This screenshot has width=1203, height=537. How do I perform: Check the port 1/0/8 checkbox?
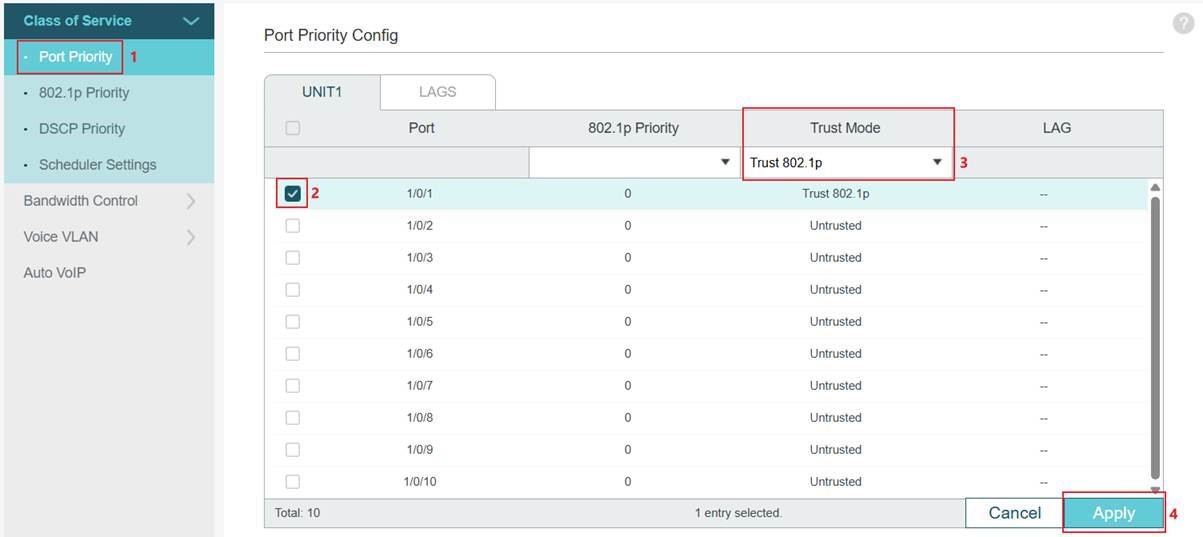(292, 418)
